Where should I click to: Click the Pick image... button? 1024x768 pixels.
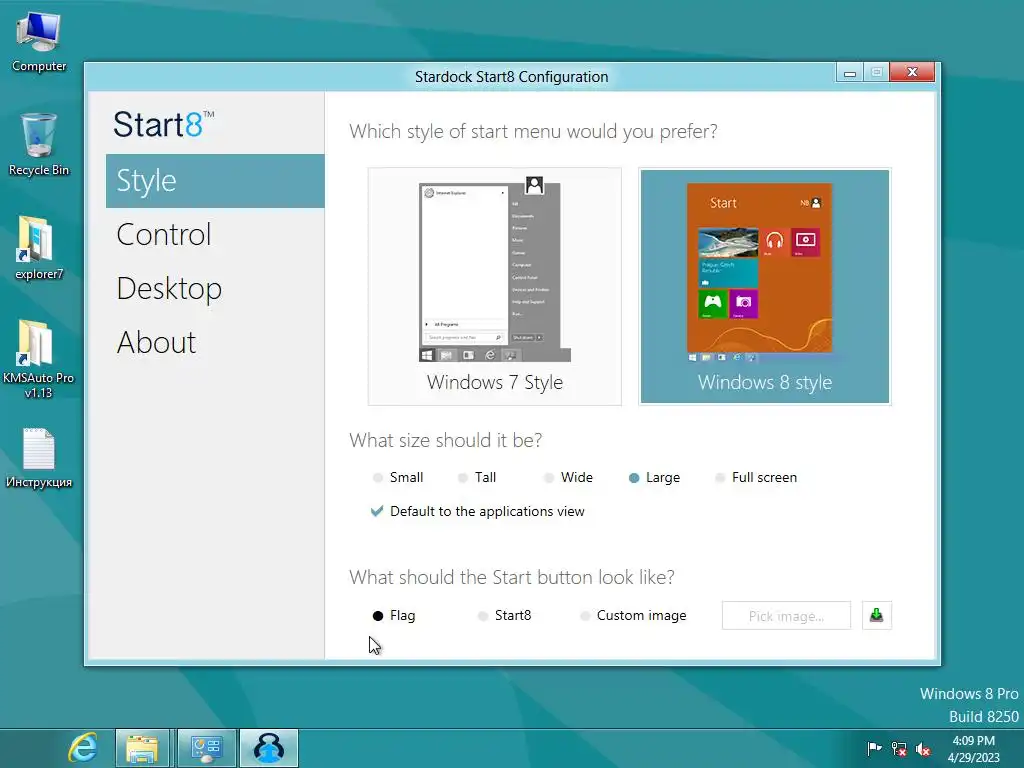786,615
